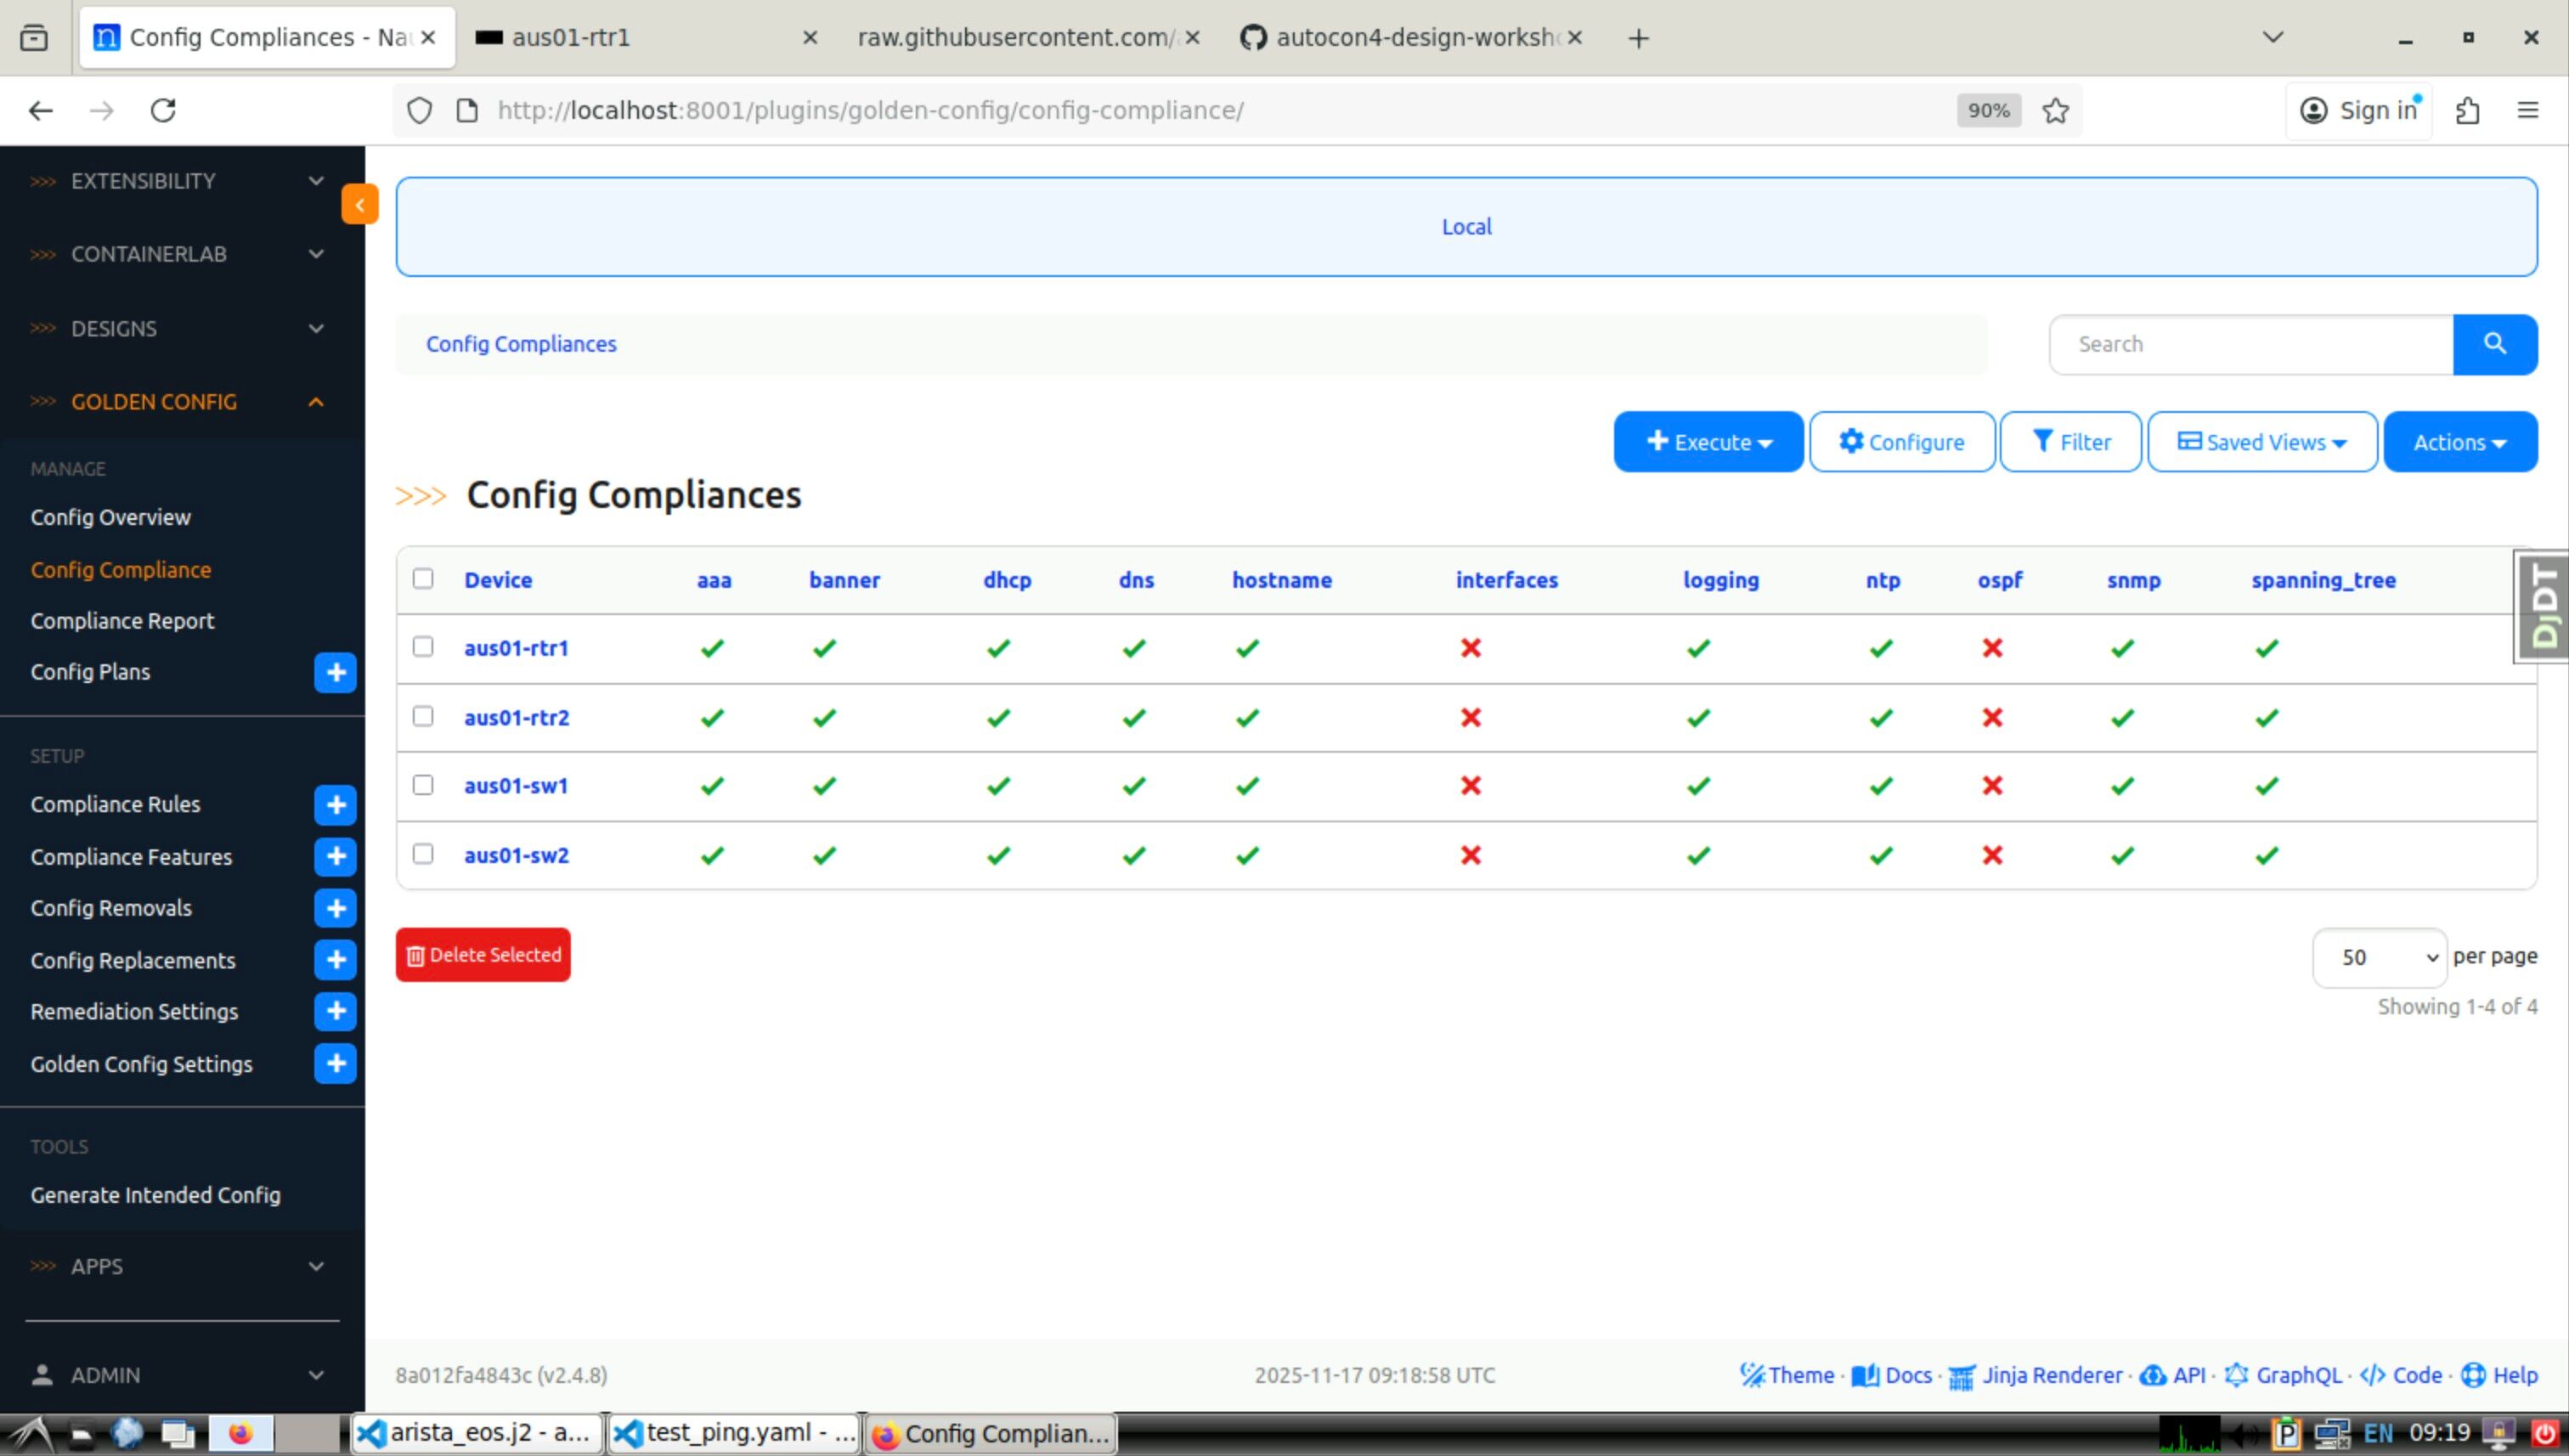Click into the Search input field
Viewport: 2569px width, 1456px height.
(2250, 344)
